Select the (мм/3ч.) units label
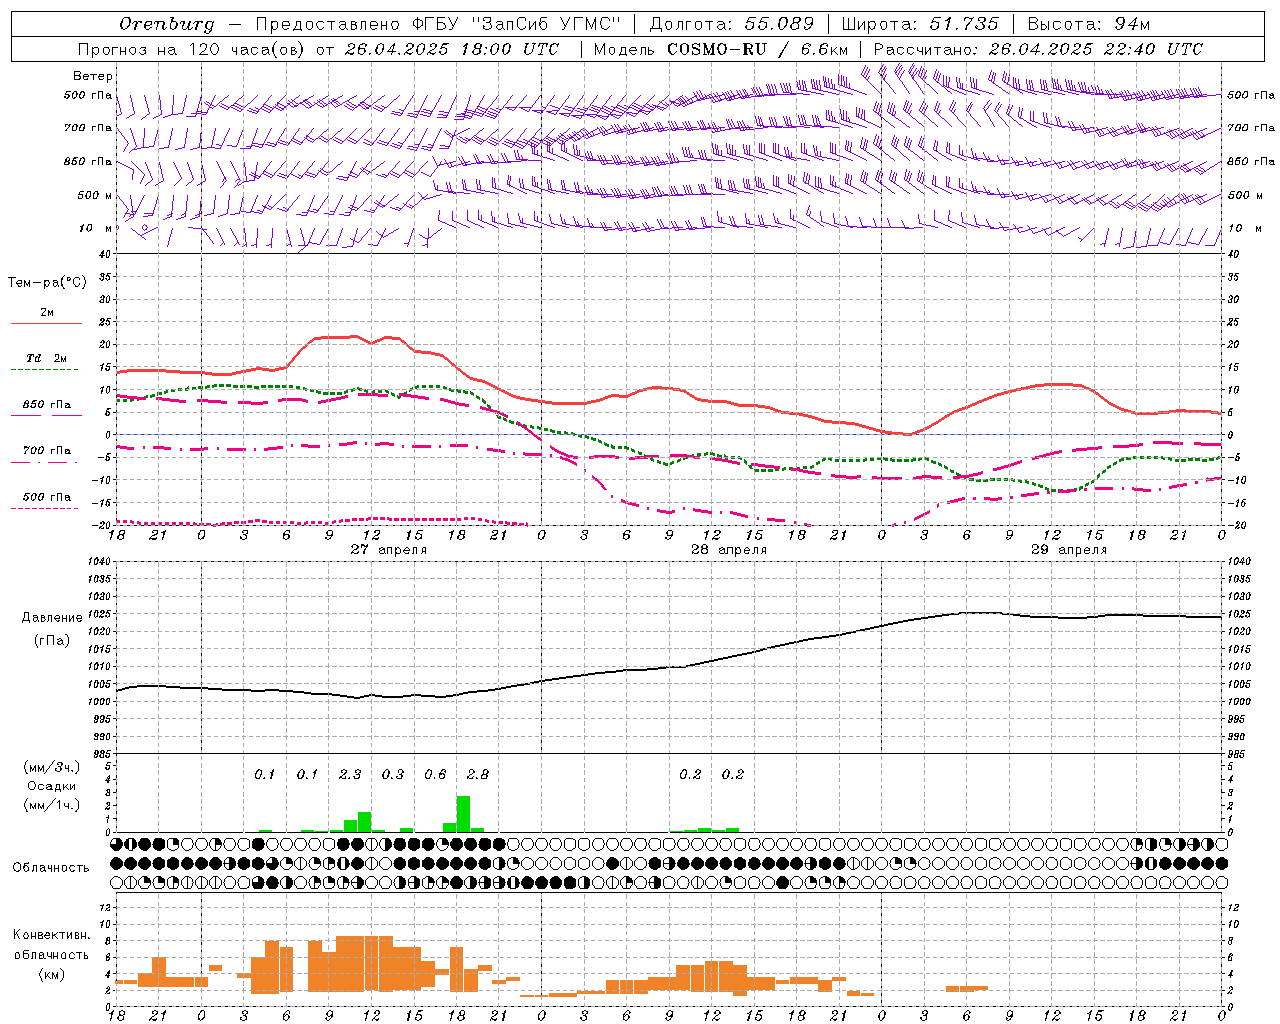1280x1024 pixels. (x=52, y=767)
